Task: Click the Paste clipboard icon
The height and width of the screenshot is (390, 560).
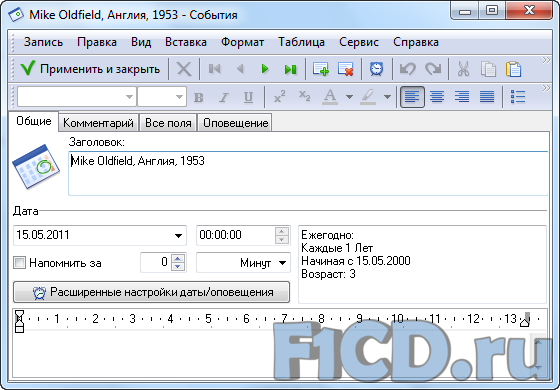Action: [513, 69]
